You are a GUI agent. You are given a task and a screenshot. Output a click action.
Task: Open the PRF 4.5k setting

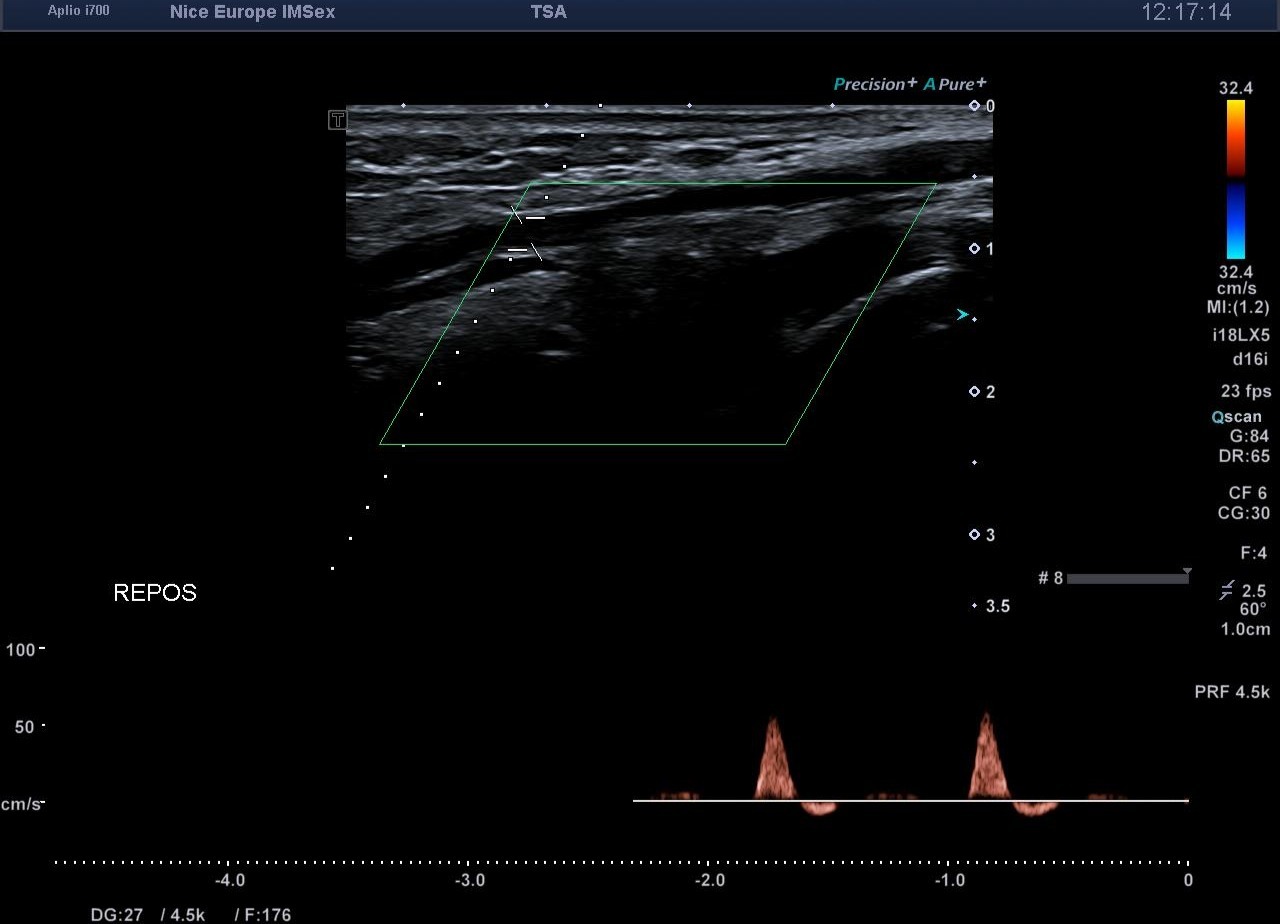point(1232,692)
